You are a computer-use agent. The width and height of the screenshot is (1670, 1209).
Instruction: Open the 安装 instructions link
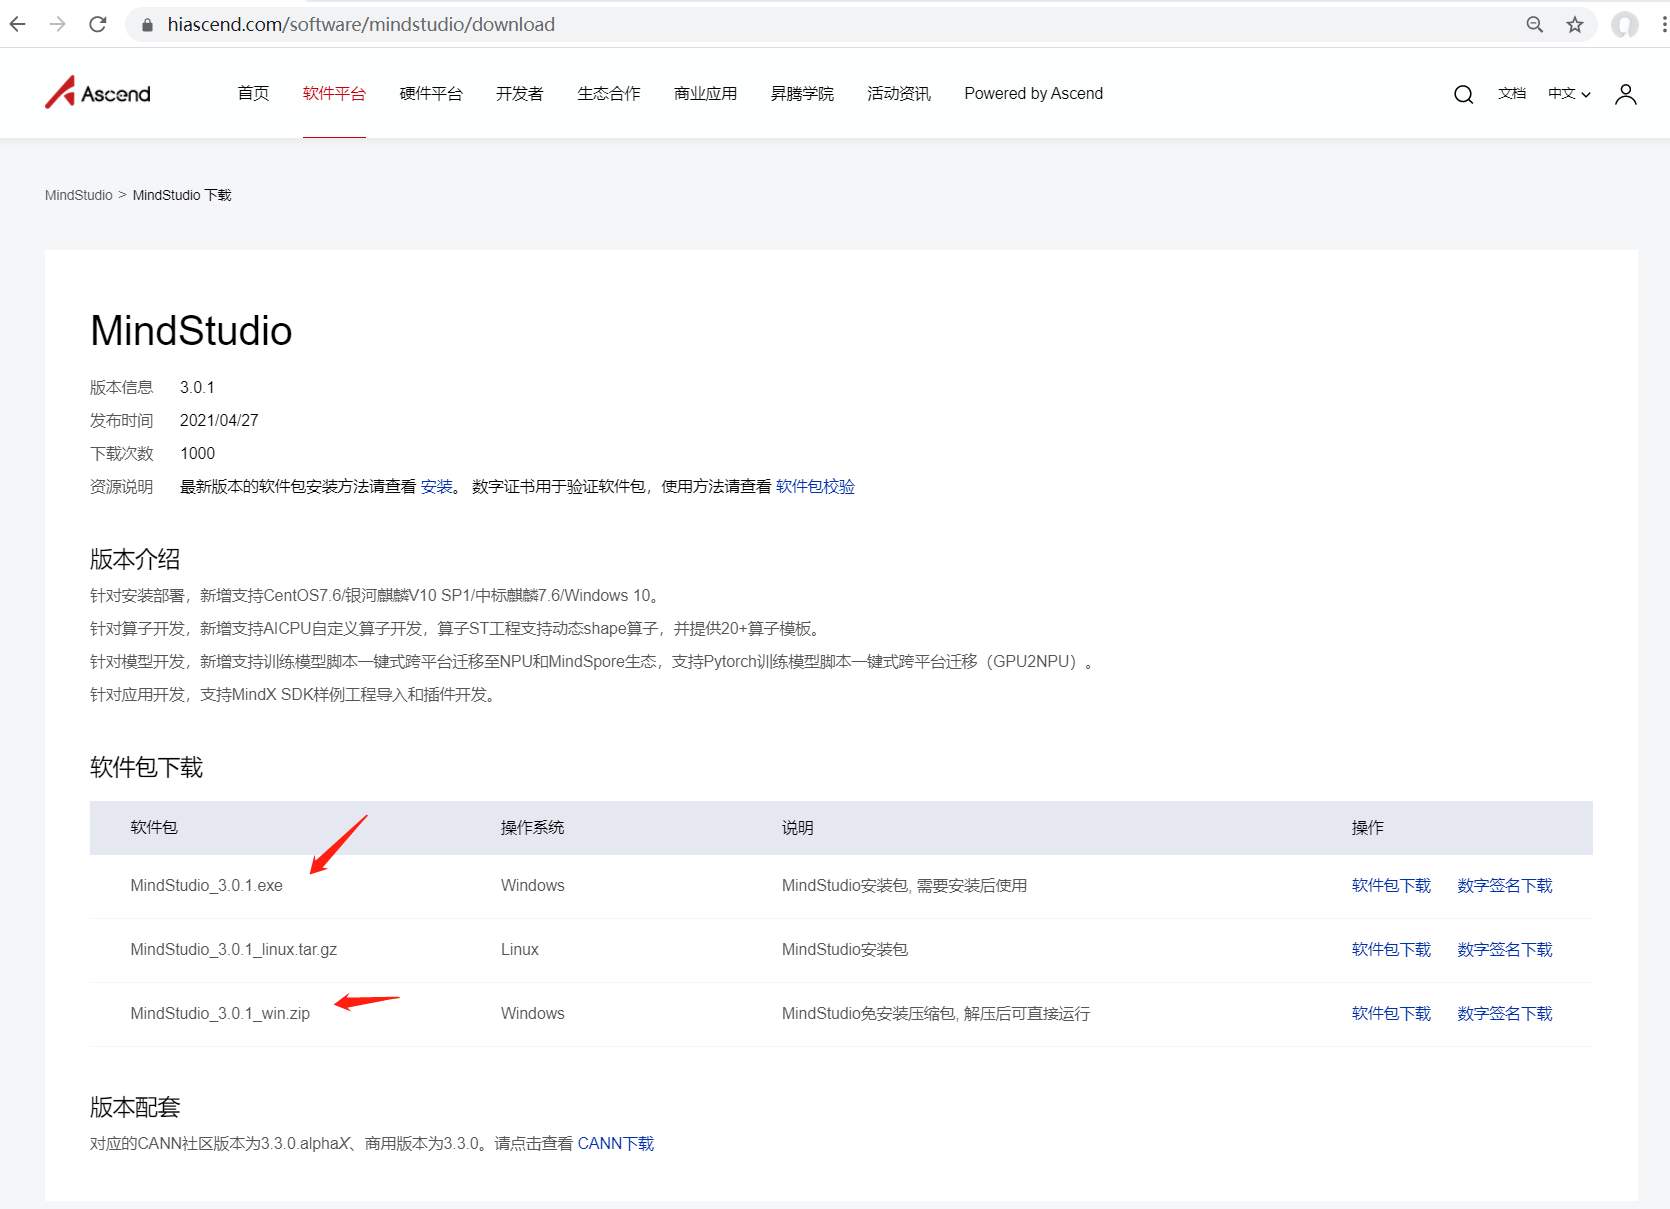(437, 487)
